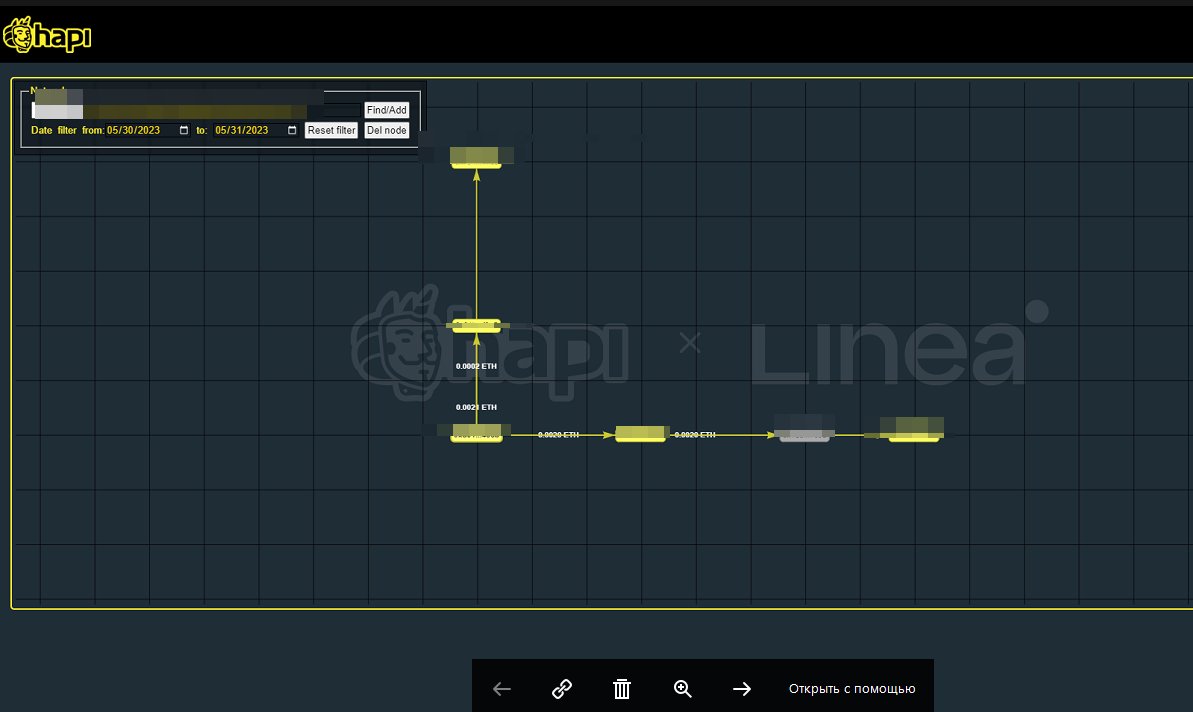The height and width of the screenshot is (712, 1193).
Task: Click the second 0.0020 ETH edge label
Action: (x=695, y=435)
